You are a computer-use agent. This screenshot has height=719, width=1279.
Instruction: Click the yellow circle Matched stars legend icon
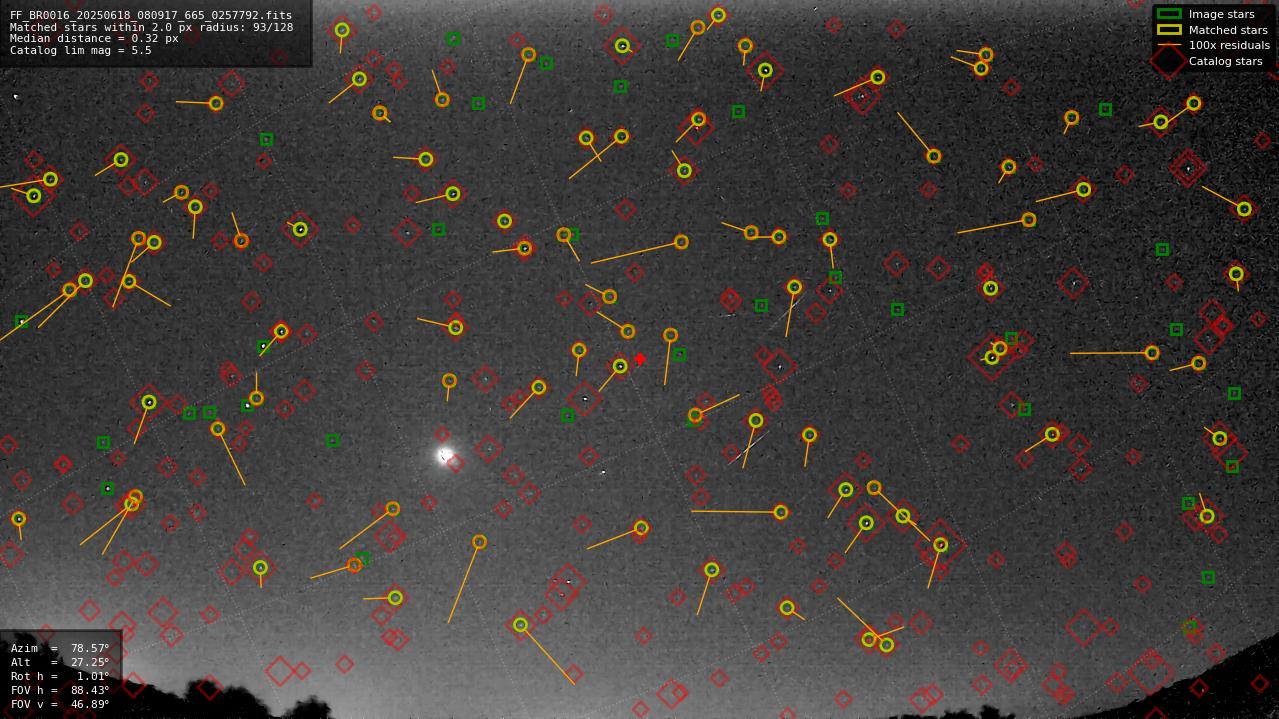click(1168, 30)
